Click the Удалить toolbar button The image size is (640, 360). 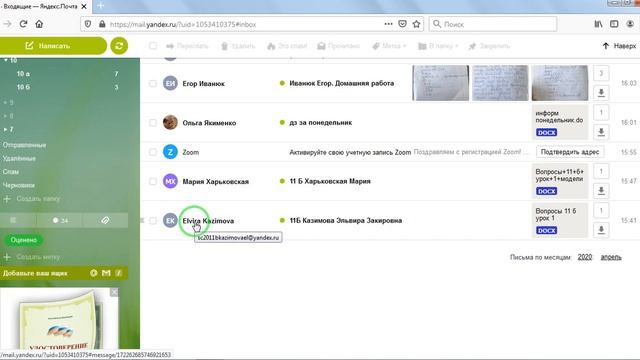click(238, 46)
